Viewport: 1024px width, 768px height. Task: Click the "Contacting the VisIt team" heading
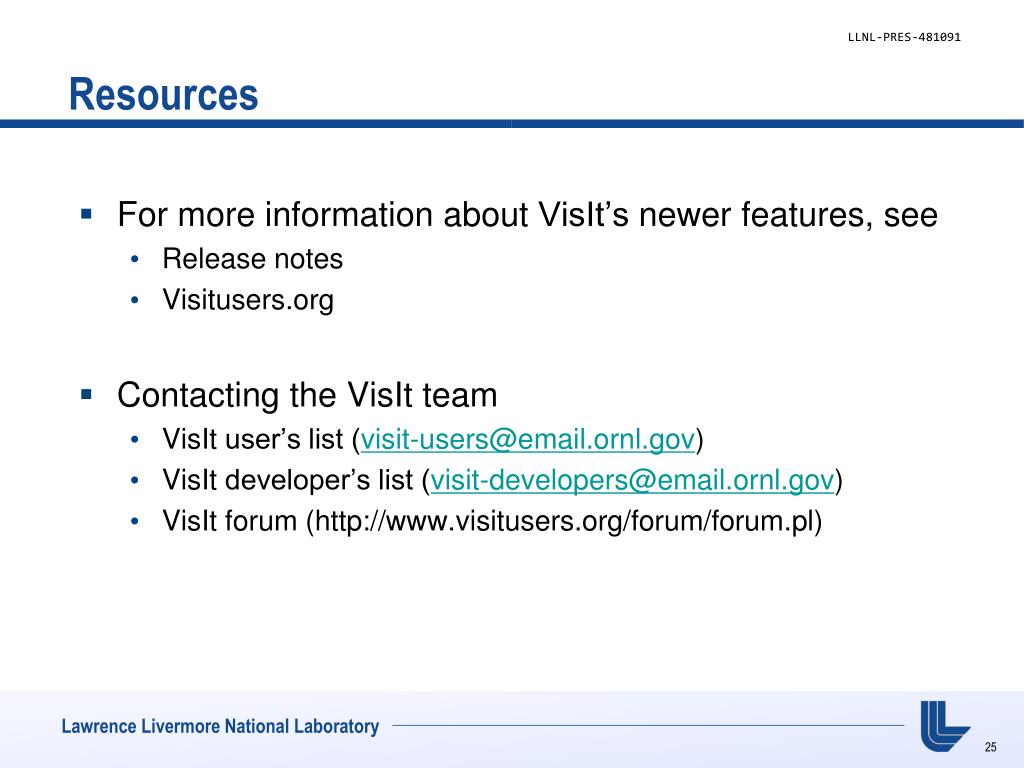tap(307, 395)
